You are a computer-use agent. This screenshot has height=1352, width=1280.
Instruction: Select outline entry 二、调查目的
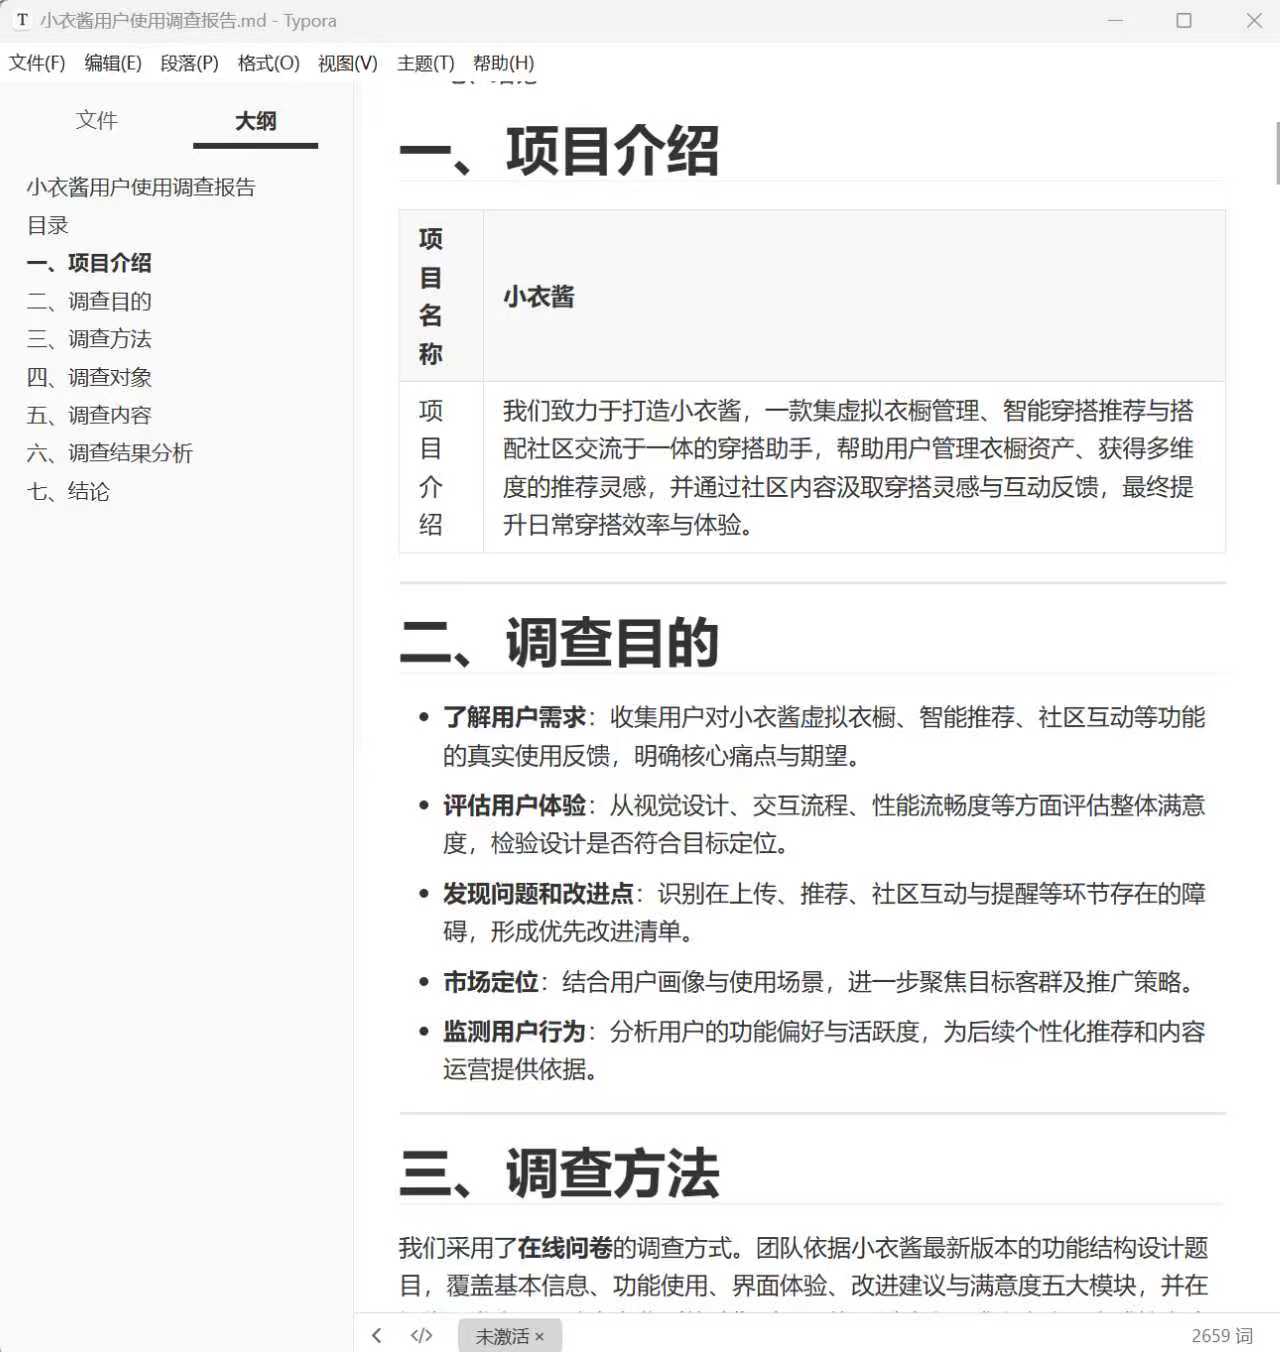click(89, 301)
